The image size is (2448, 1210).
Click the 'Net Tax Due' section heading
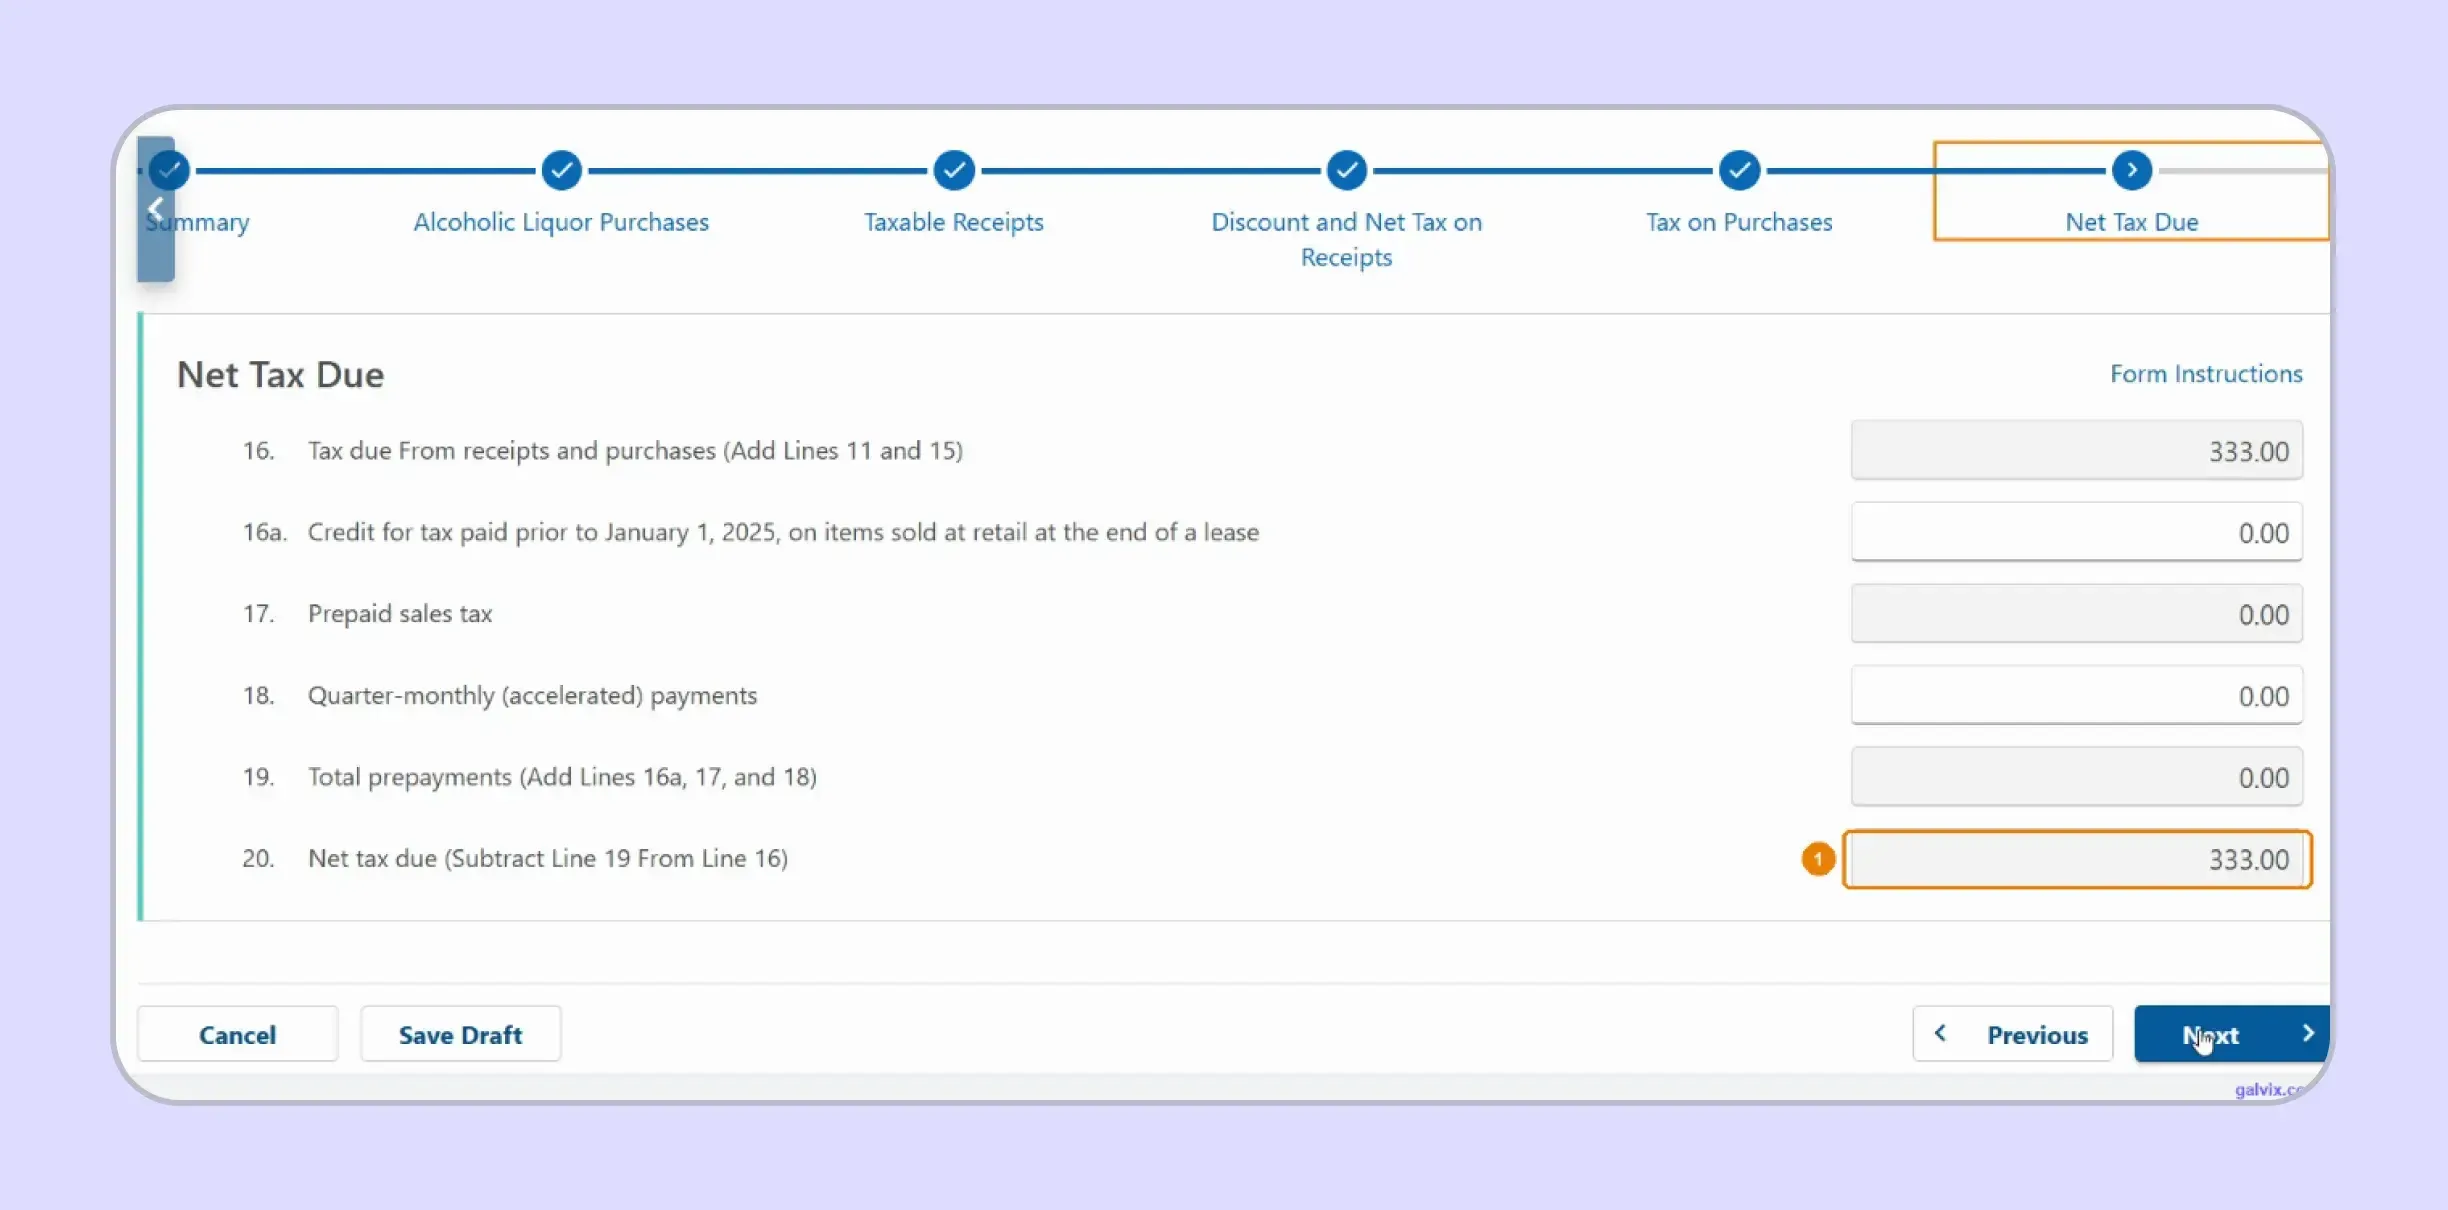pos(280,375)
